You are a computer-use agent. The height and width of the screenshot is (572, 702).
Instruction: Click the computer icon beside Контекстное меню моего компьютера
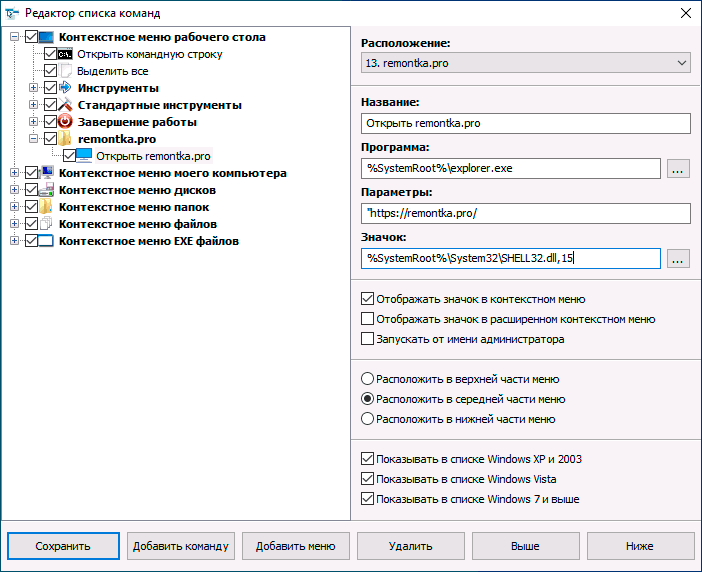pyautogui.click(x=47, y=172)
